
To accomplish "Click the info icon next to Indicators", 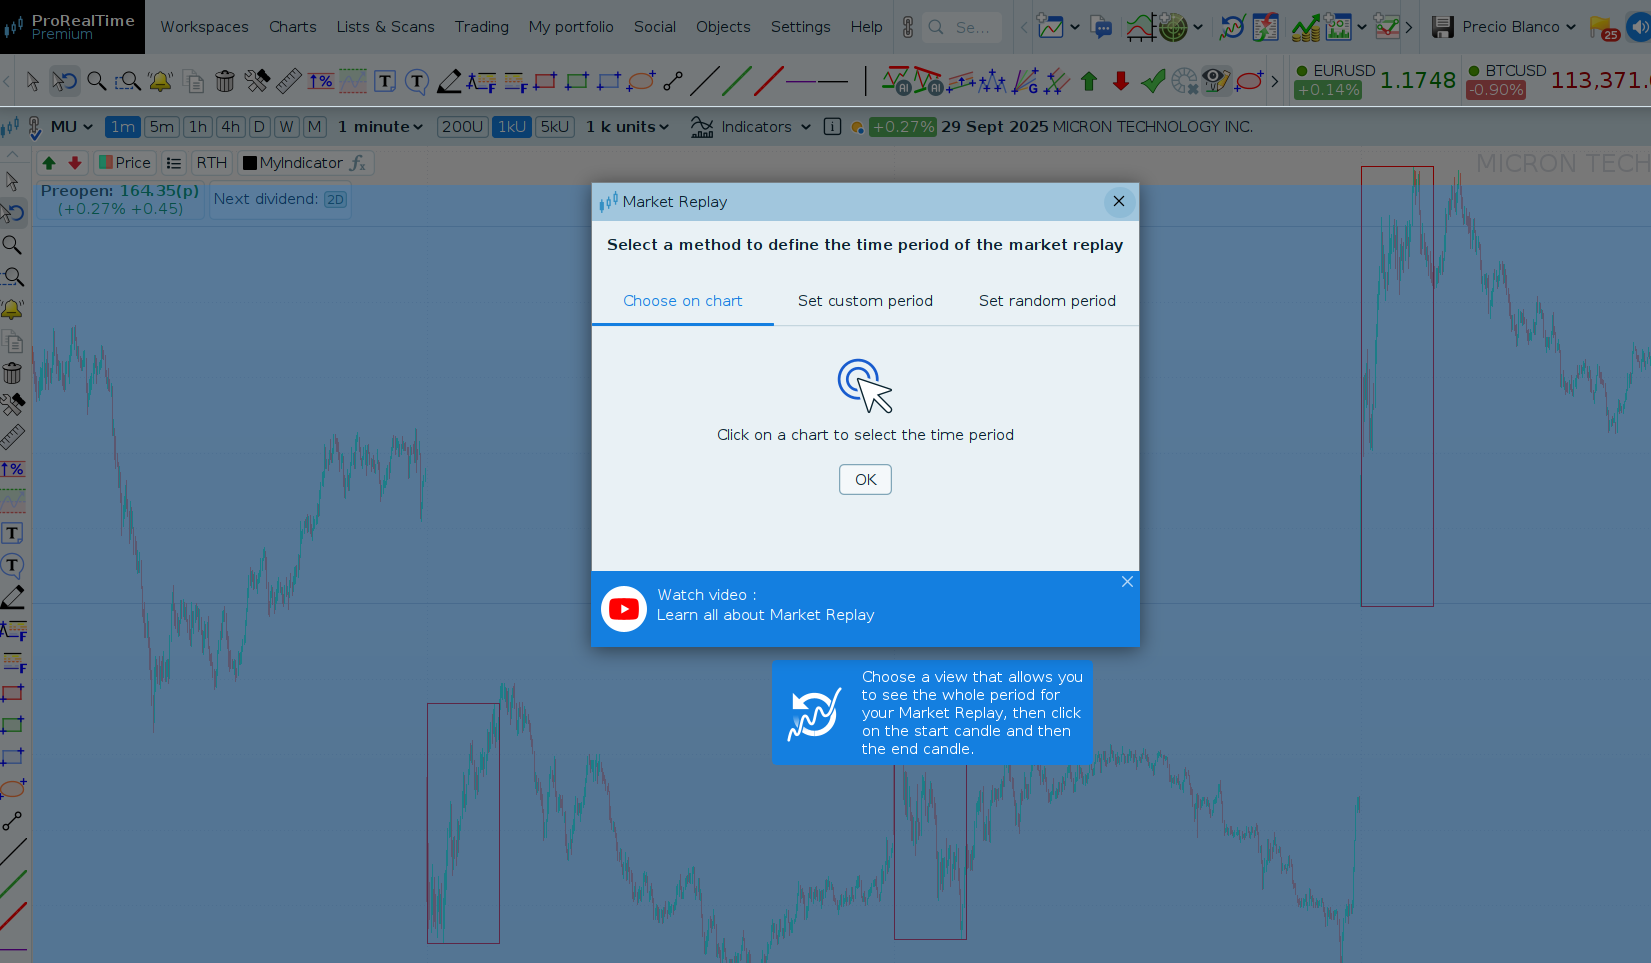I will point(832,127).
